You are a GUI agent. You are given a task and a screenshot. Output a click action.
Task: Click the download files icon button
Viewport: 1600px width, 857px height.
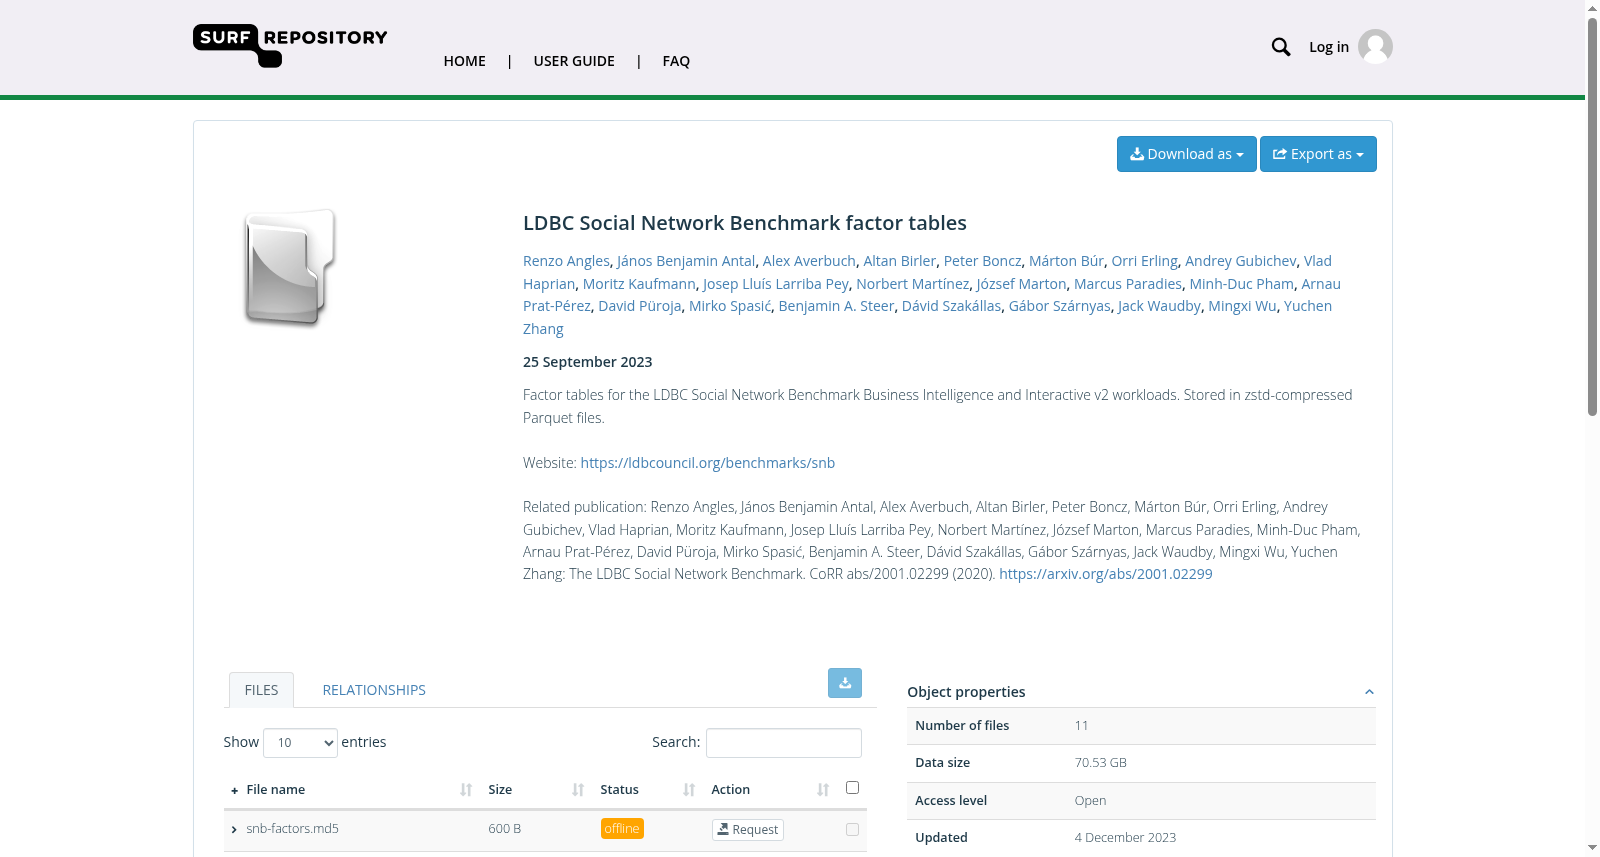pos(845,683)
